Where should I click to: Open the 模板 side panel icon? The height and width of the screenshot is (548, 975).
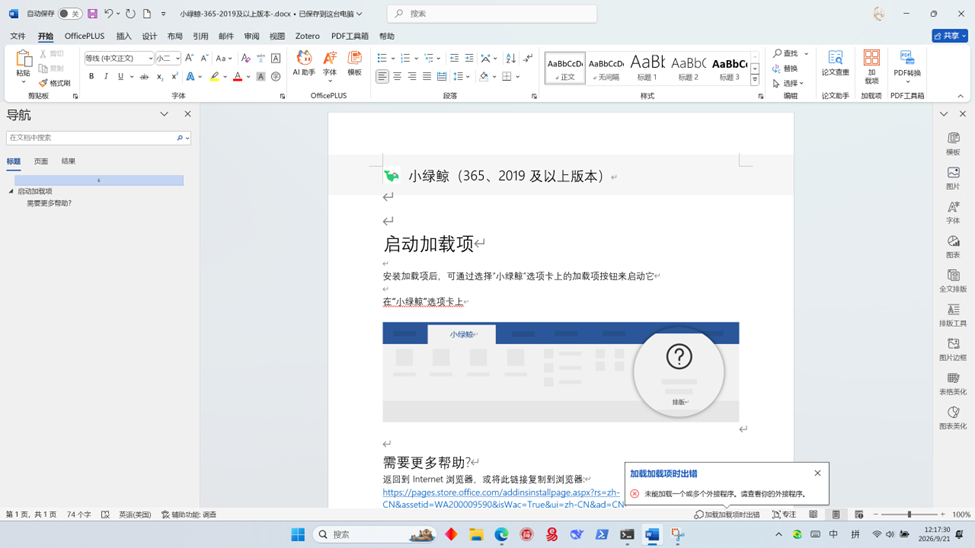point(953,144)
